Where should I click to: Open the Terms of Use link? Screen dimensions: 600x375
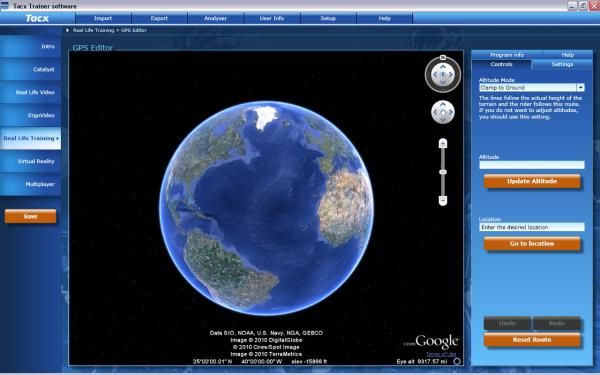pyautogui.click(x=441, y=354)
